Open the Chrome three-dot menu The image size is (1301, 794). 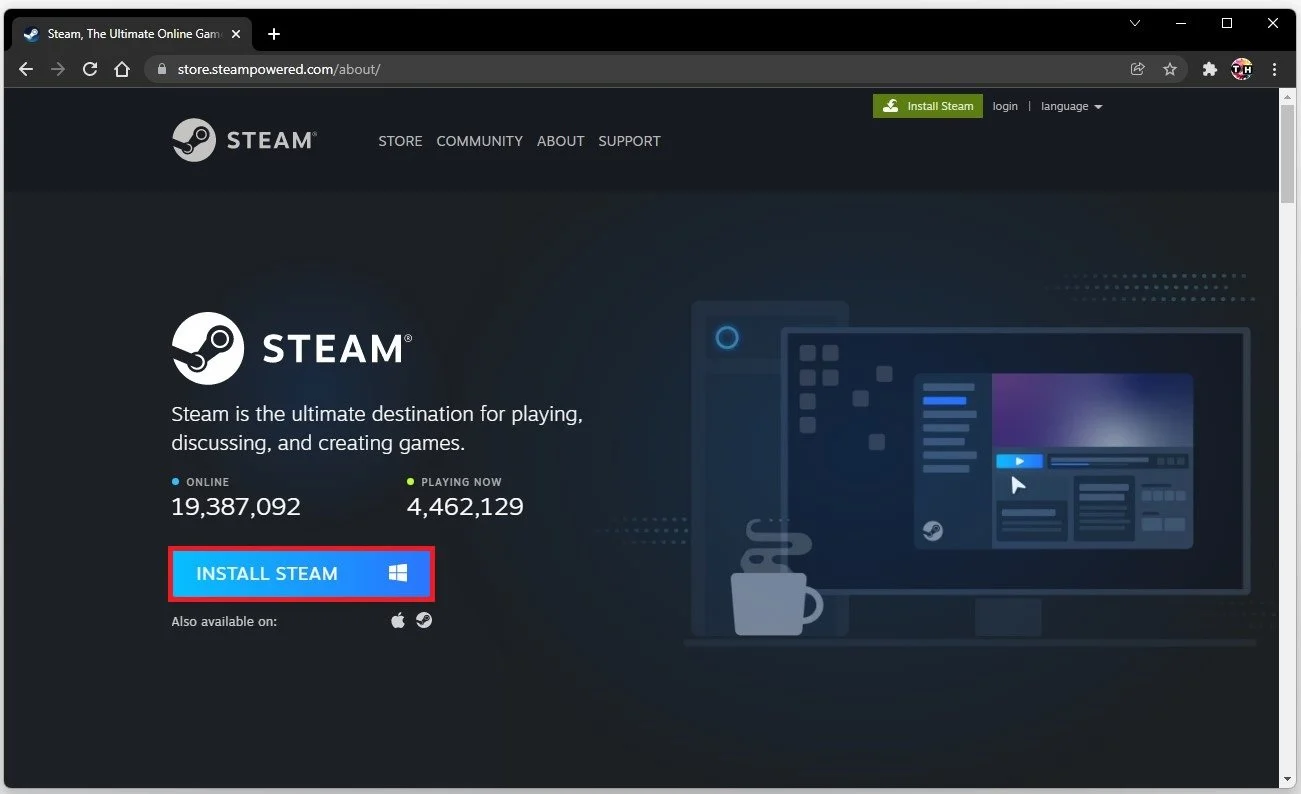point(1274,69)
